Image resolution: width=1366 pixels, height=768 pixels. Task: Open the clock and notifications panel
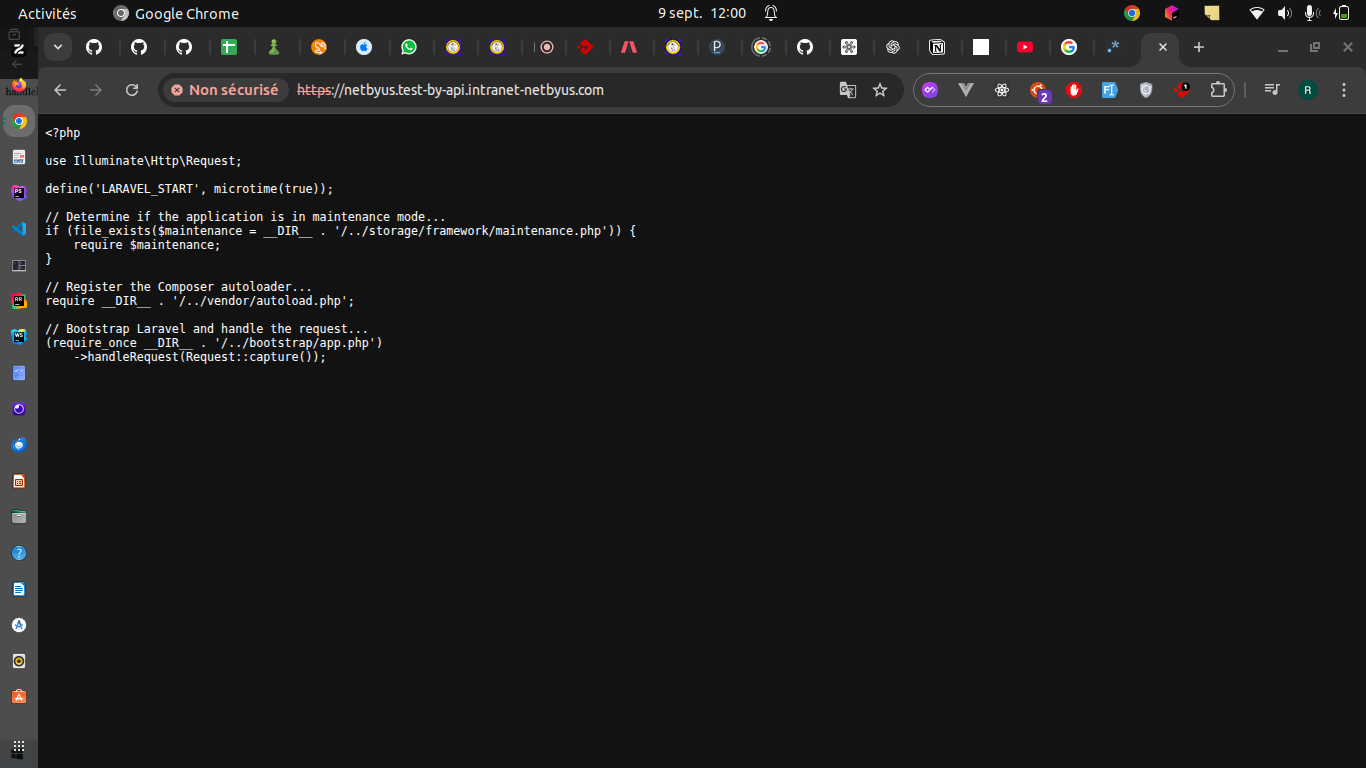702,13
